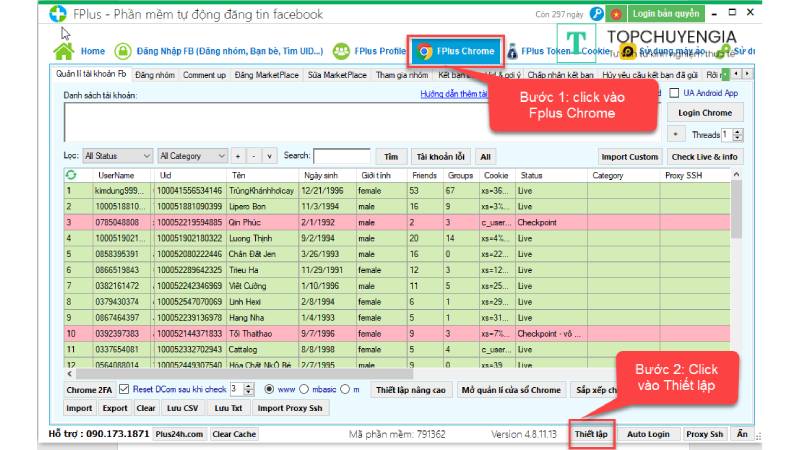Open FPlus Chrome via Chrome icon
This screenshot has height=450, width=800.
(x=425, y=51)
